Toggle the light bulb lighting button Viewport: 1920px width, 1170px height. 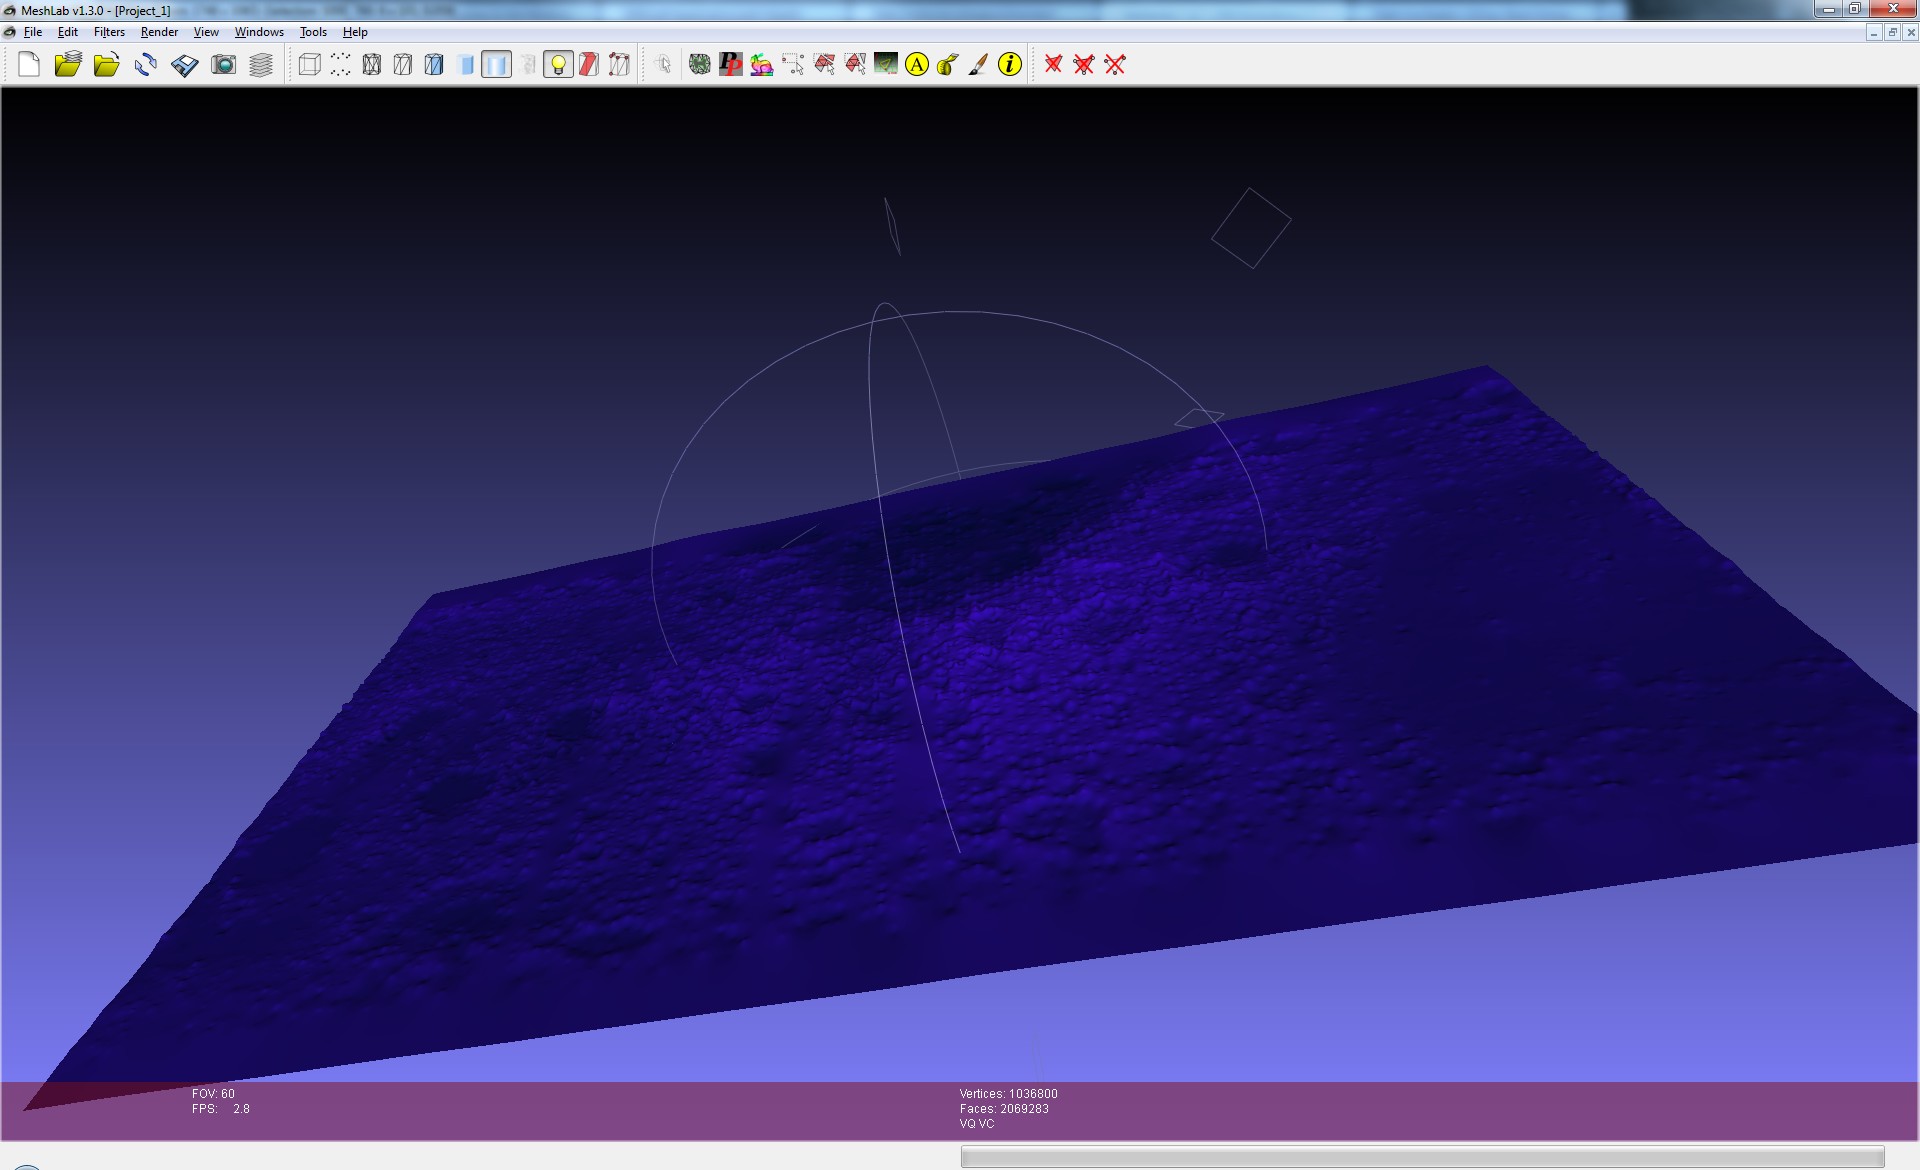558,65
